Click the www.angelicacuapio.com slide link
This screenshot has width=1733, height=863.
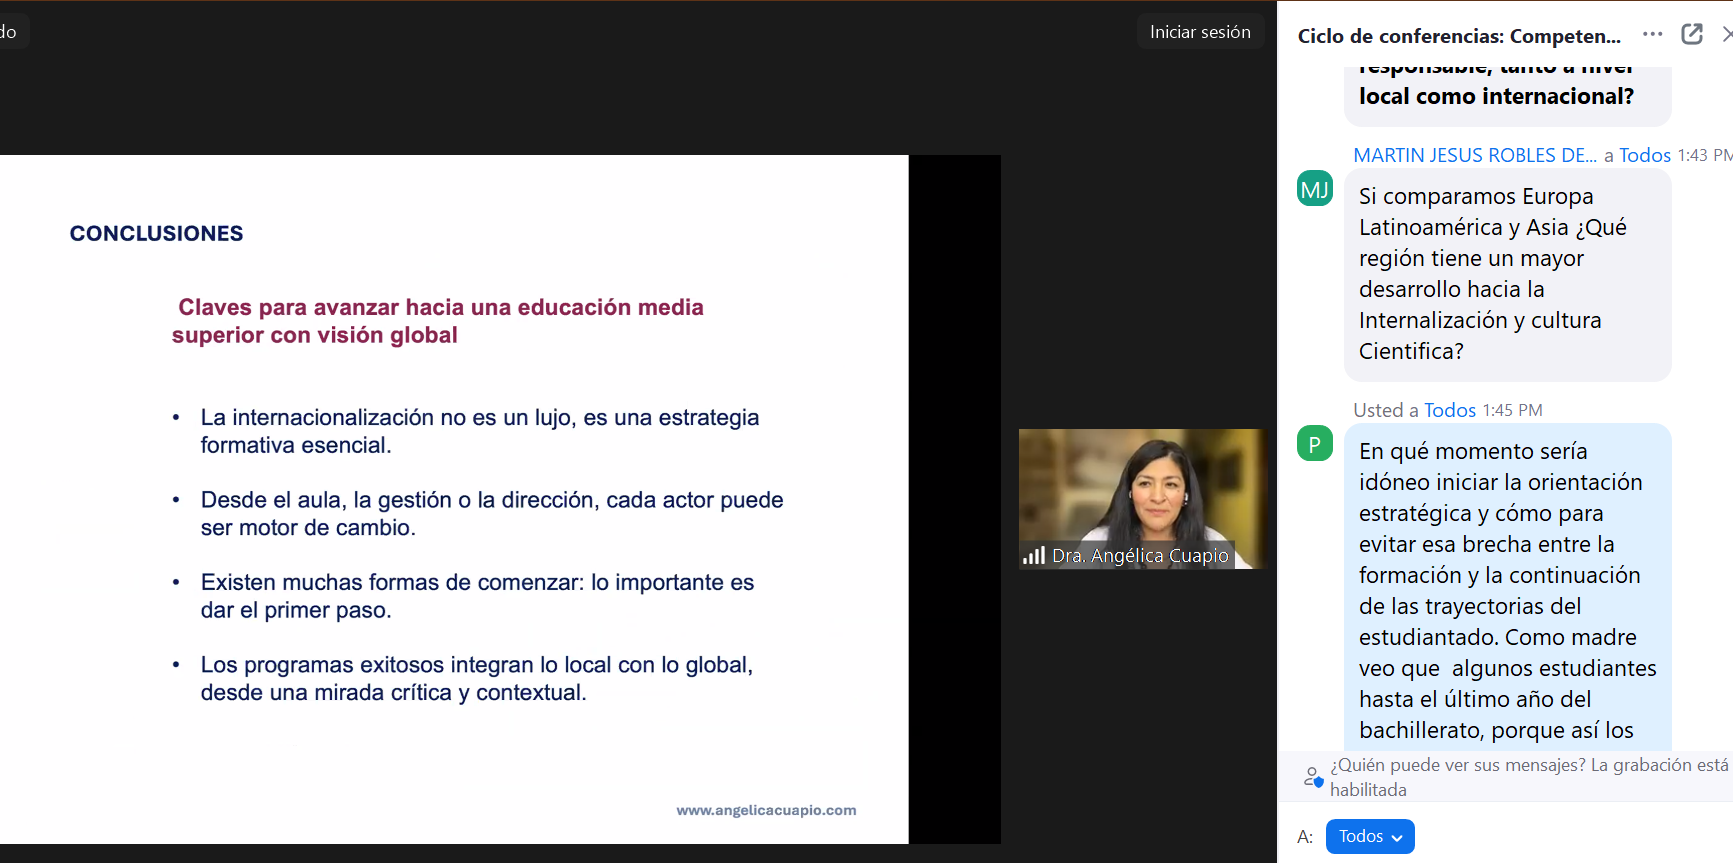point(766,810)
